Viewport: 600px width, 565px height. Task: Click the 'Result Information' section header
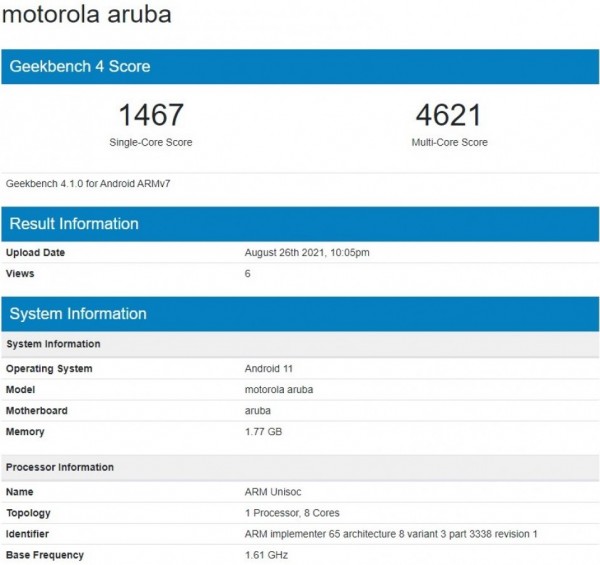coord(300,224)
